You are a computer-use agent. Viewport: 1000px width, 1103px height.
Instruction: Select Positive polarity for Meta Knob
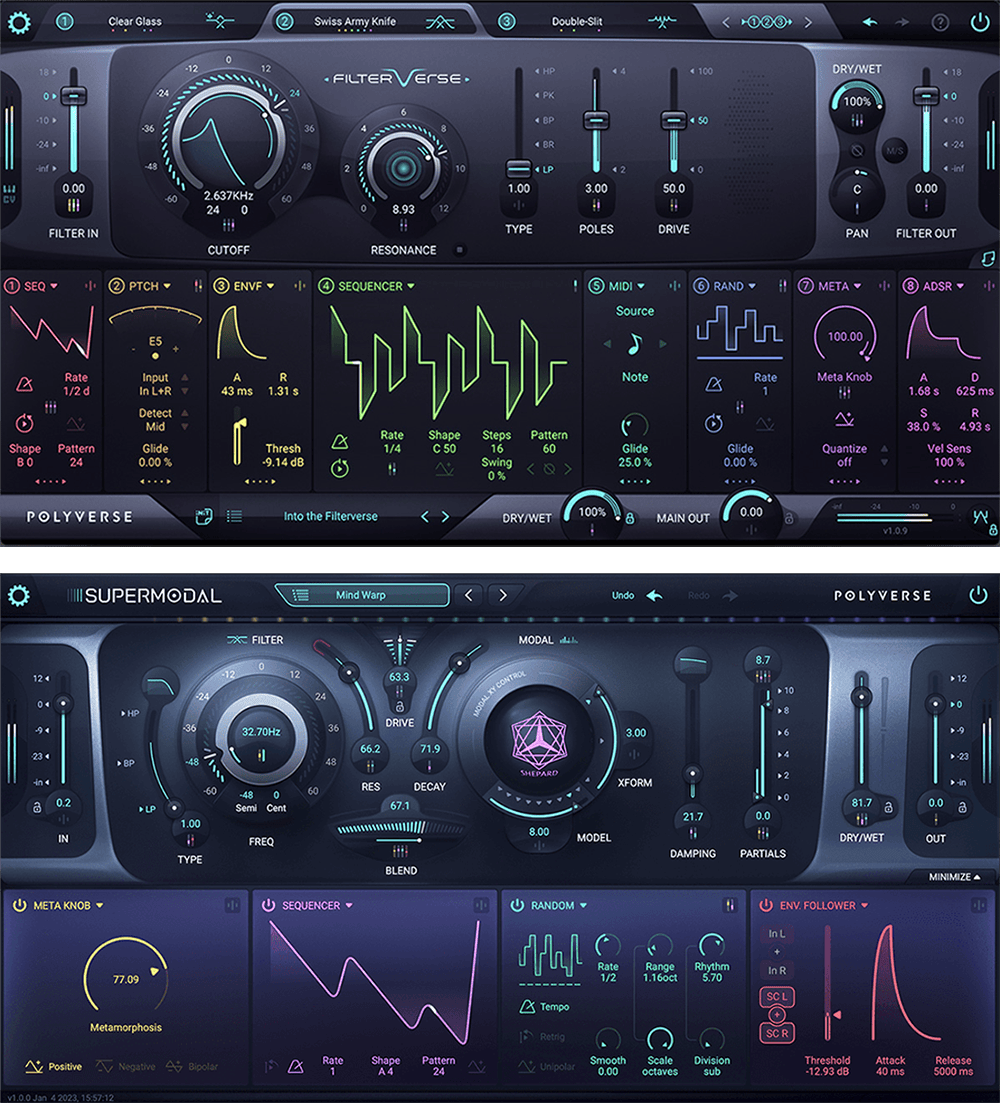[55, 1067]
